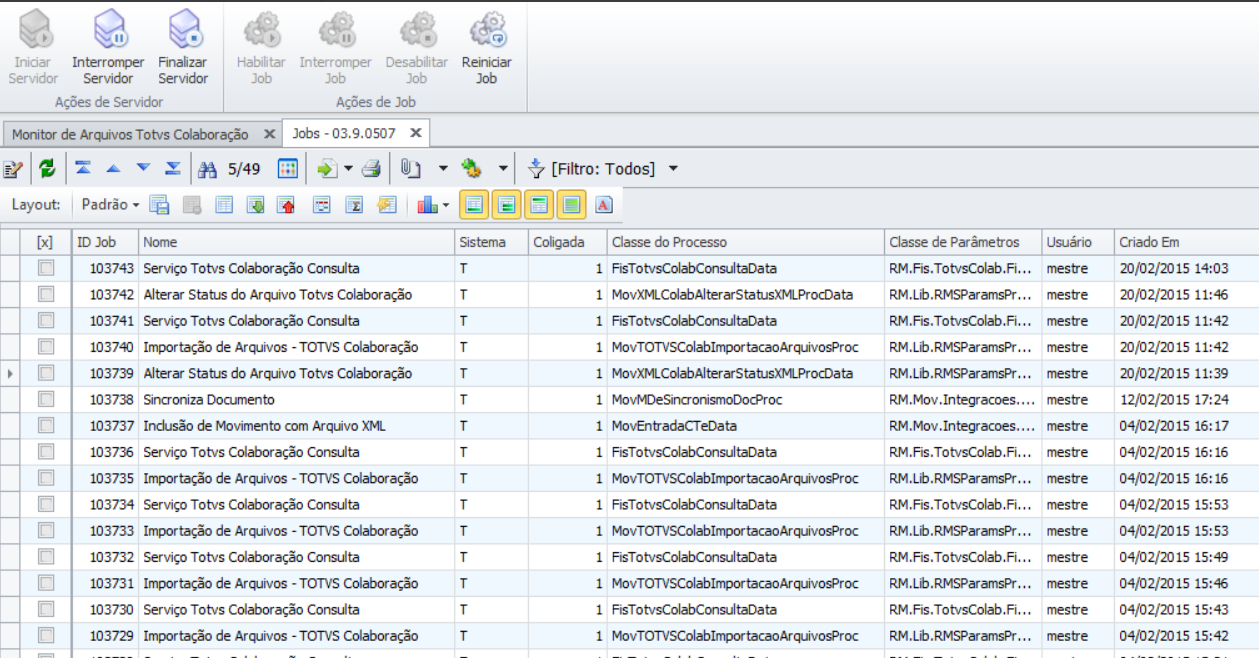Click the red letter A formatting icon

tap(604, 205)
